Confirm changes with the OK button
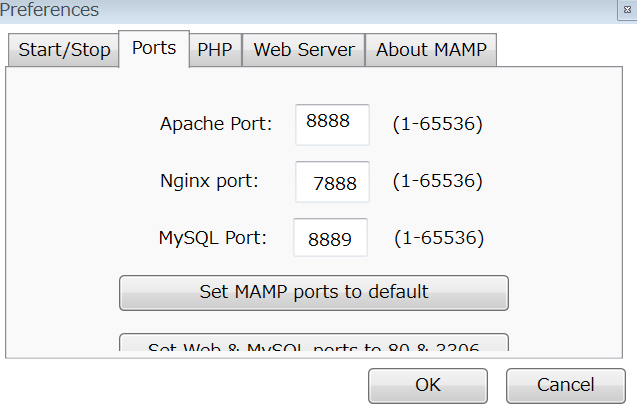The width and height of the screenshot is (637, 412). click(x=428, y=386)
